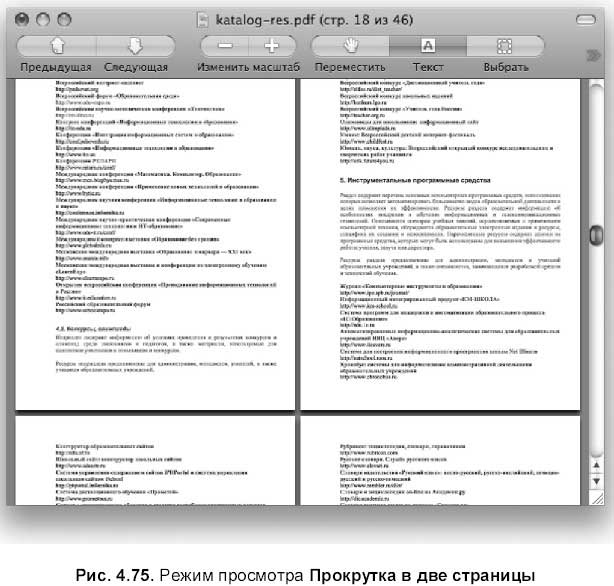
Task: Toggle toolbar visibility with the pill button
Action: pos(586,19)
